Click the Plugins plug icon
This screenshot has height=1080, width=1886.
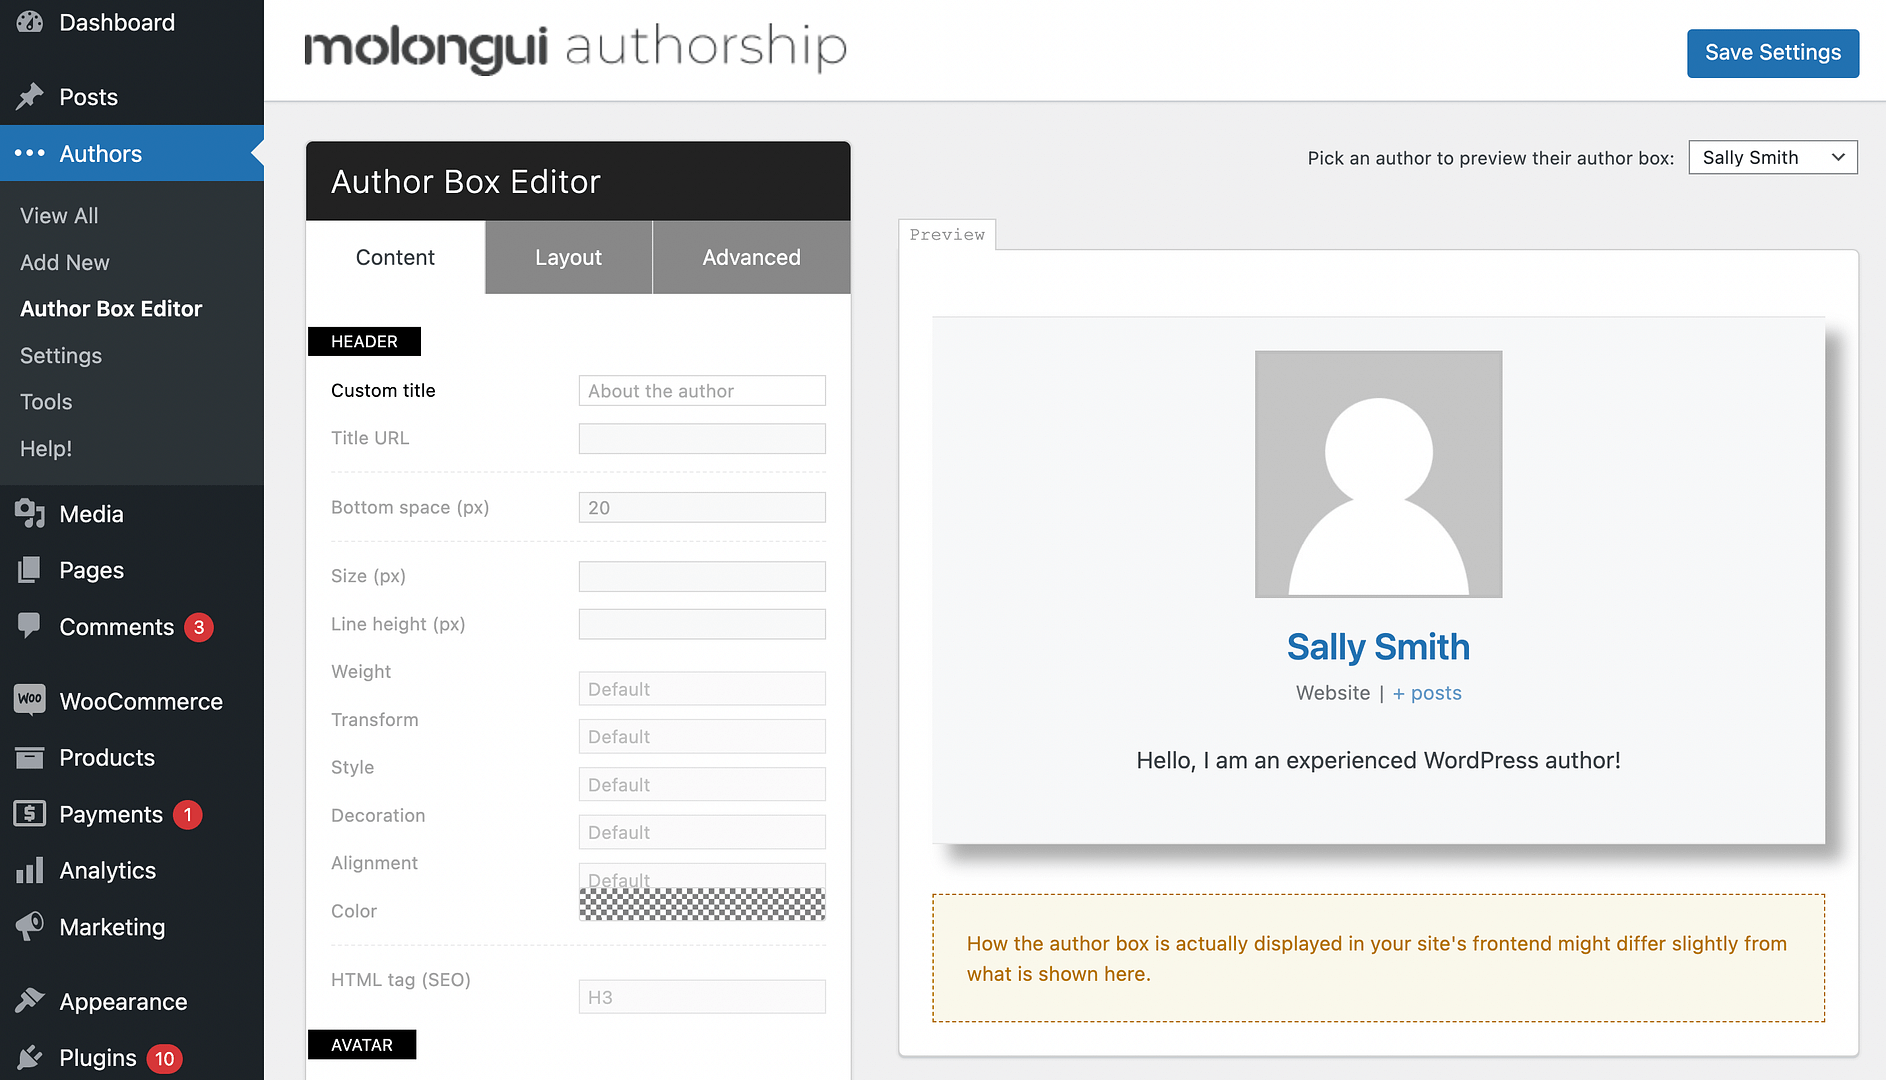click(x=30, y=1057)
